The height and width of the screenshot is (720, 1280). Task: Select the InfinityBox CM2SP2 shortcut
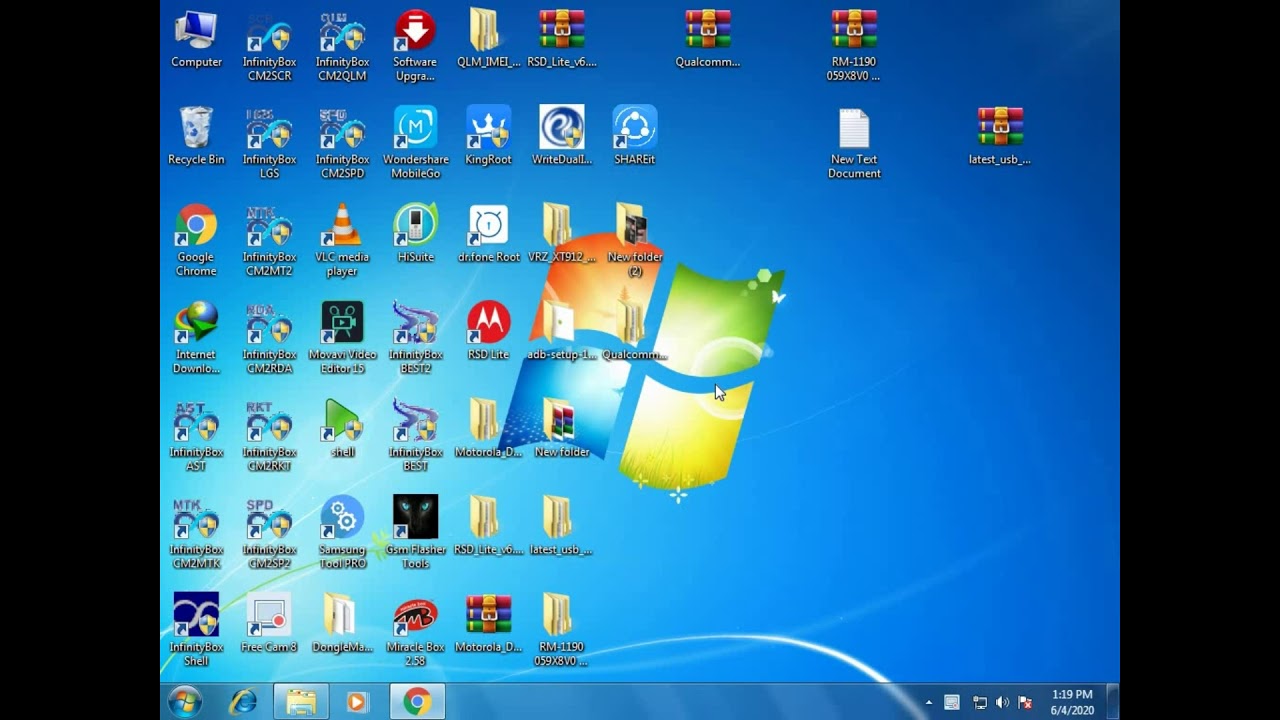coord(269,534)
